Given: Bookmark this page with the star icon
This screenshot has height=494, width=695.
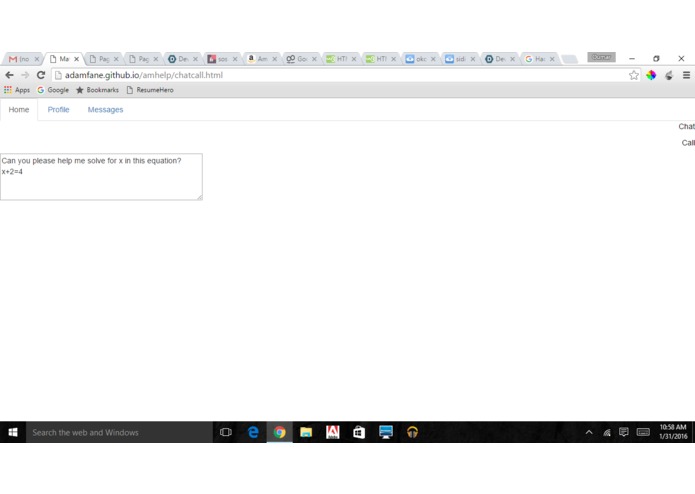Looking at the screenshot, I should coord(634,75).
